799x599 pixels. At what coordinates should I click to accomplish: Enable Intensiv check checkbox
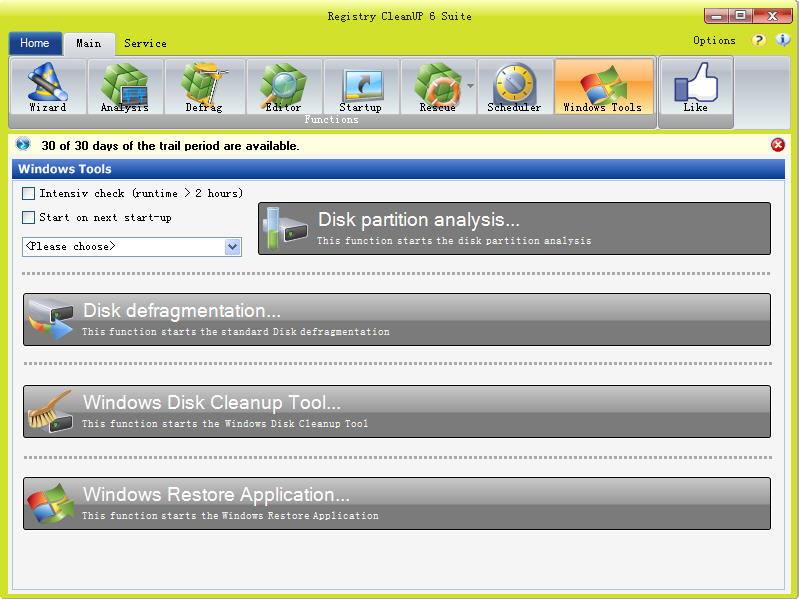point(29,194)
